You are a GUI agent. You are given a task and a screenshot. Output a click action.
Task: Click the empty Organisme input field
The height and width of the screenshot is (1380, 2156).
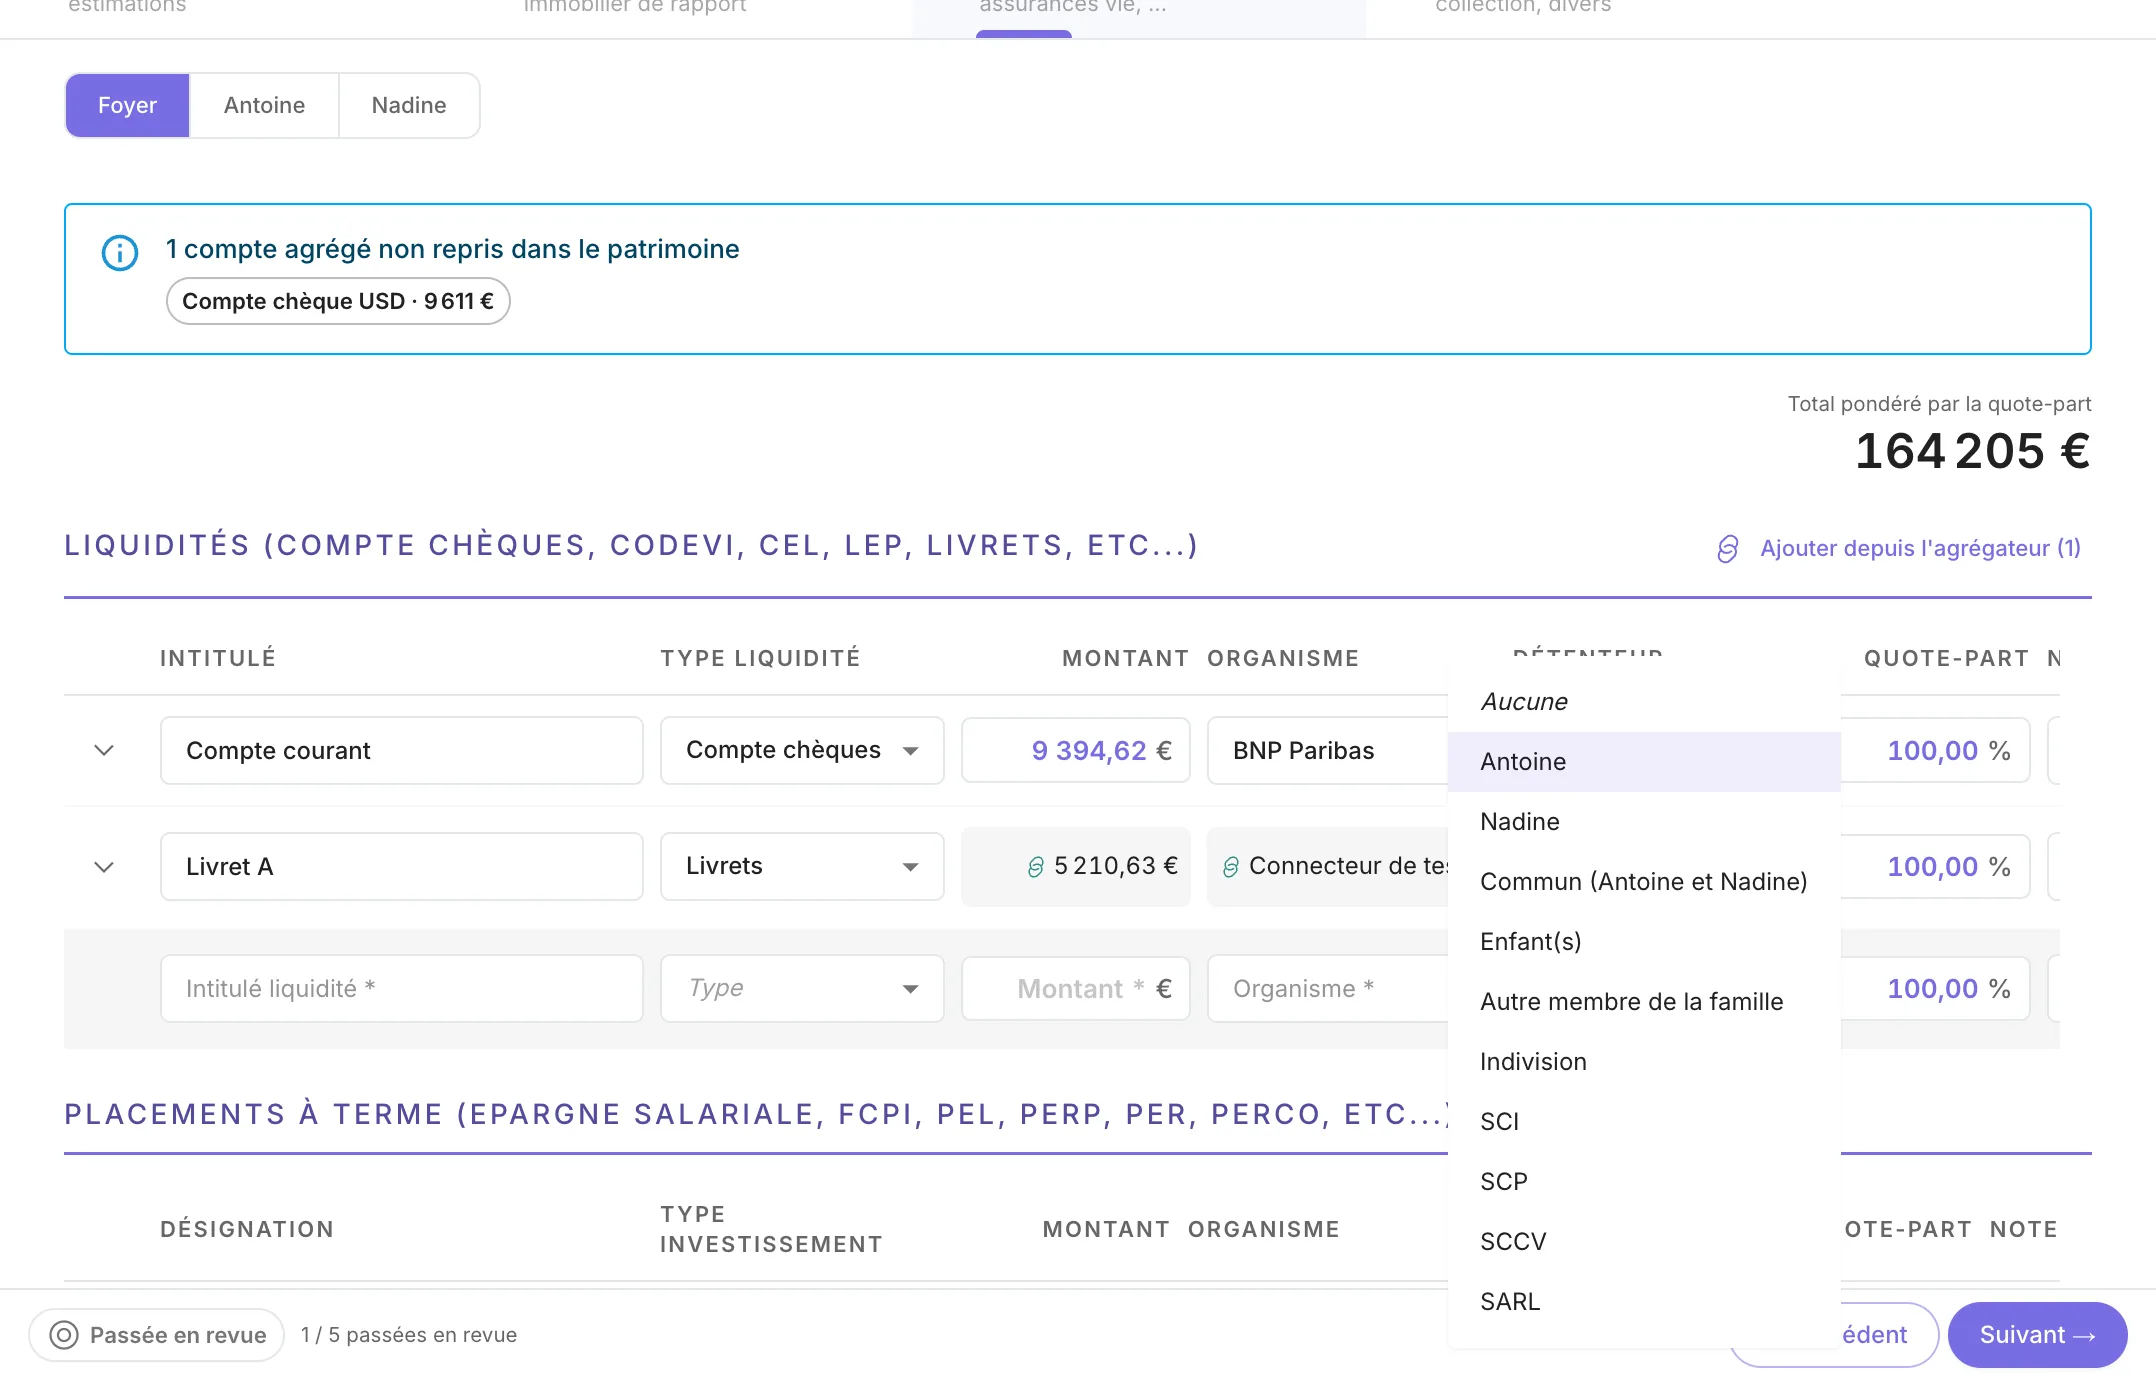[x=1328, y=988]
